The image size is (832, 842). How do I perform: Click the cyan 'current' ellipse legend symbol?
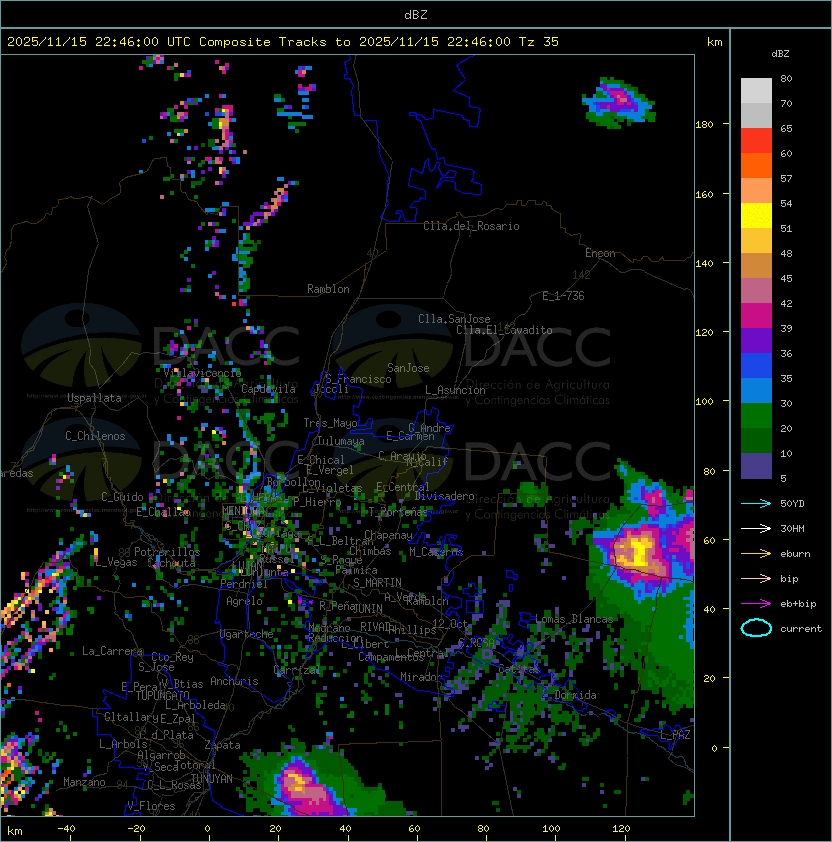[756, 628]
